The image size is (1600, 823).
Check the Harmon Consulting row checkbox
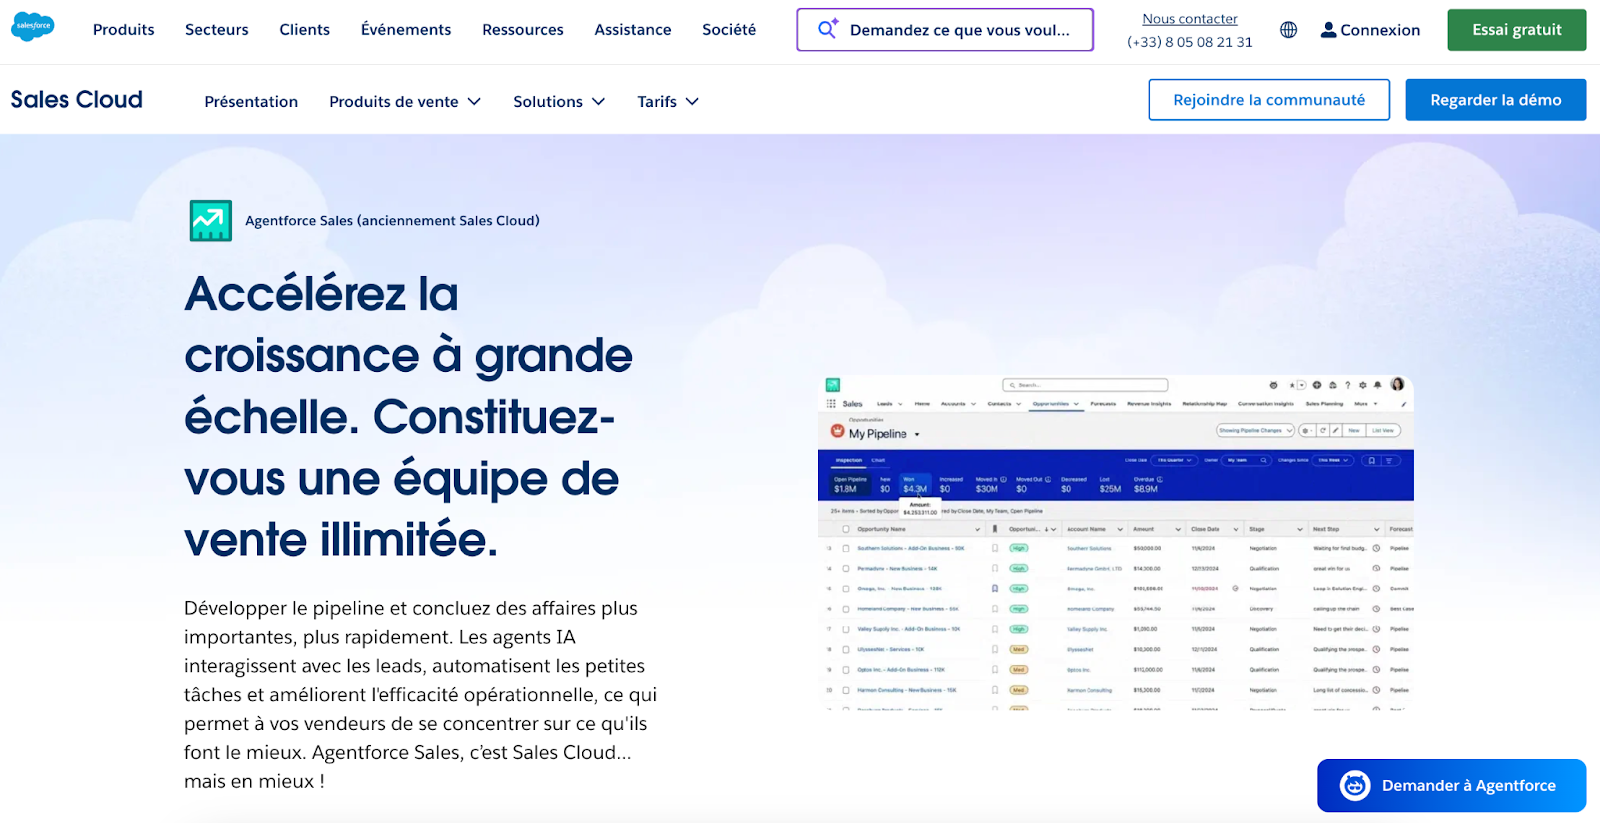[846, 690]
